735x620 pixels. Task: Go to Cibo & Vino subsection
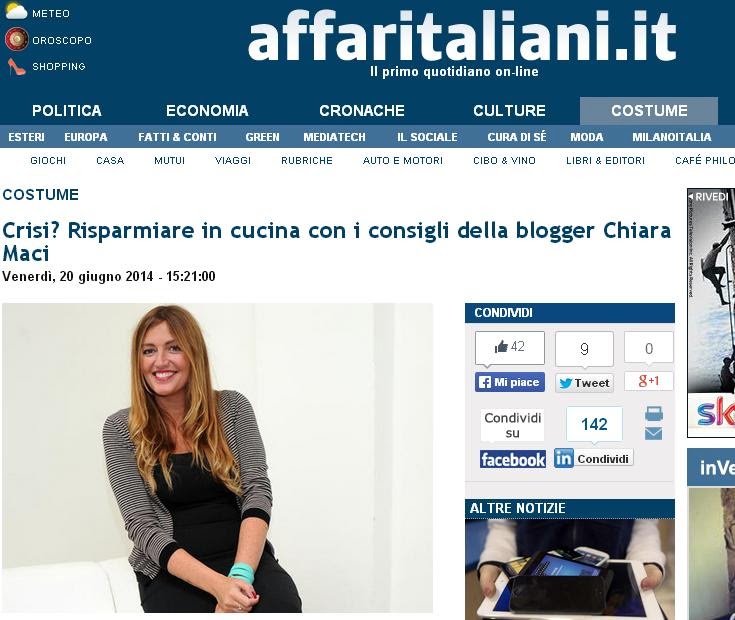click(504, 161)
